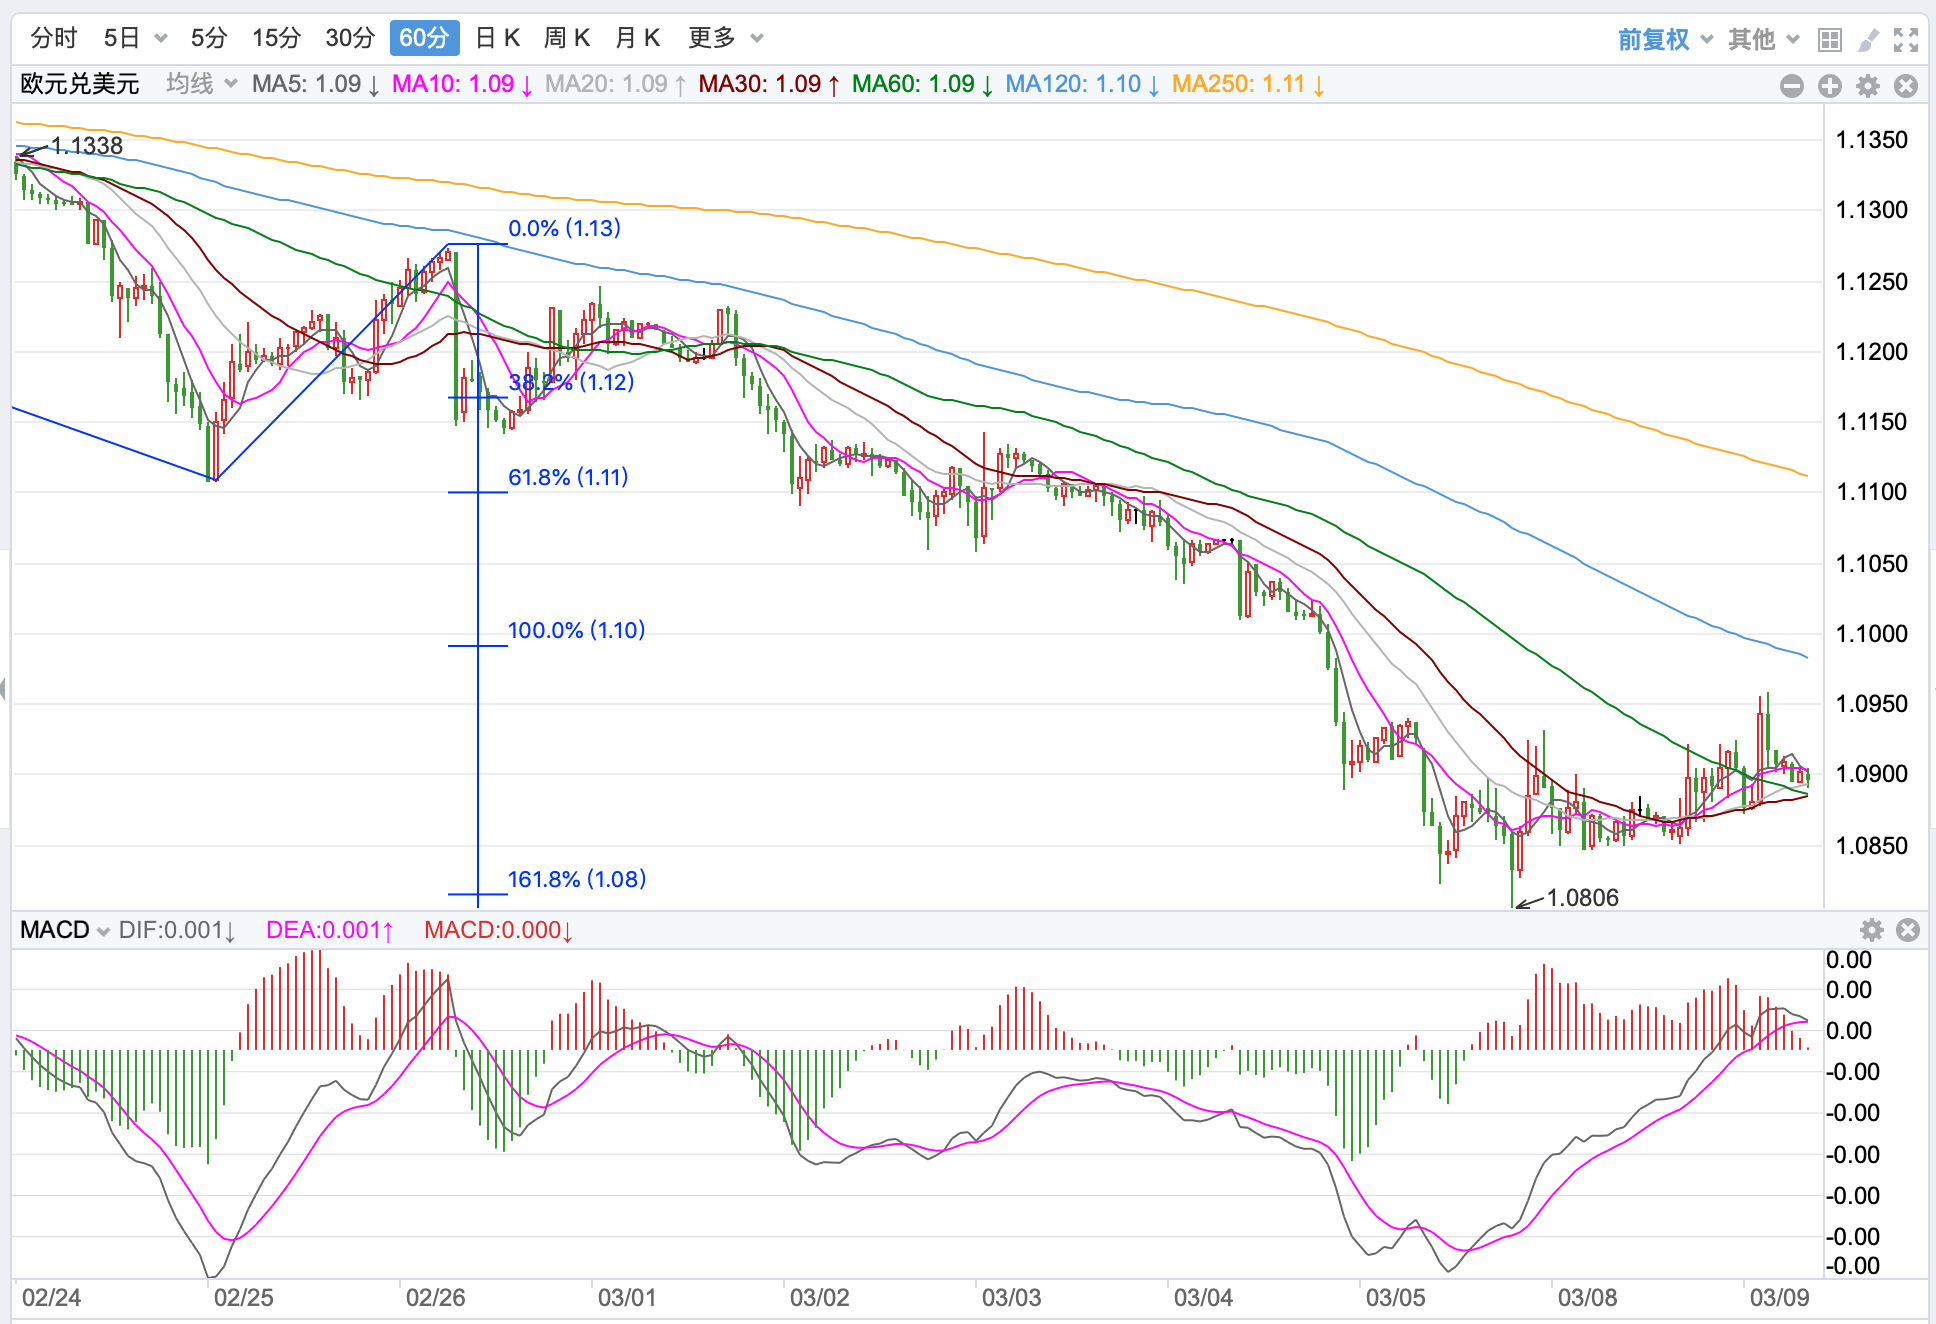Expand the 5日 dropdown arrow
This screenshot has width=1936, height=1324.
click(x=161, y=39)
